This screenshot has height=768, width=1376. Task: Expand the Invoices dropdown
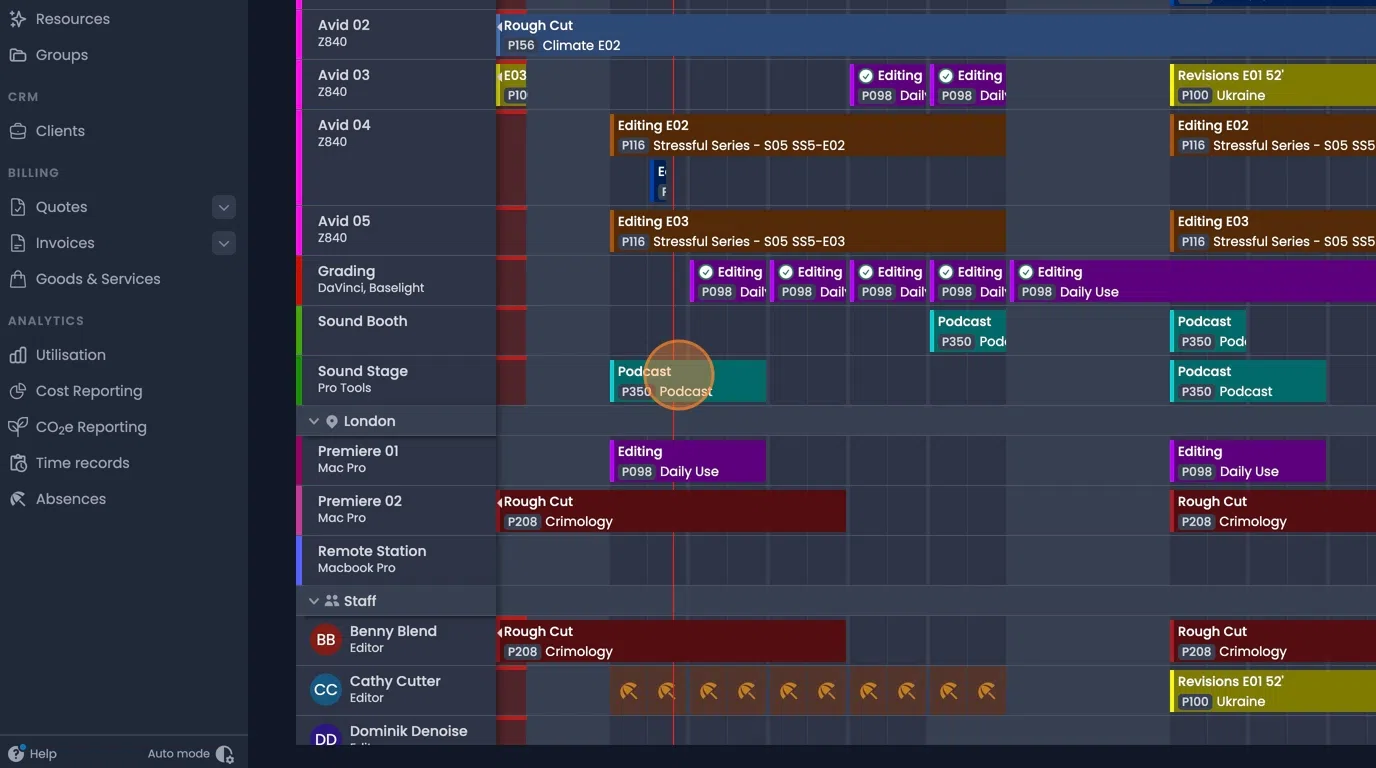click(223, 243)
